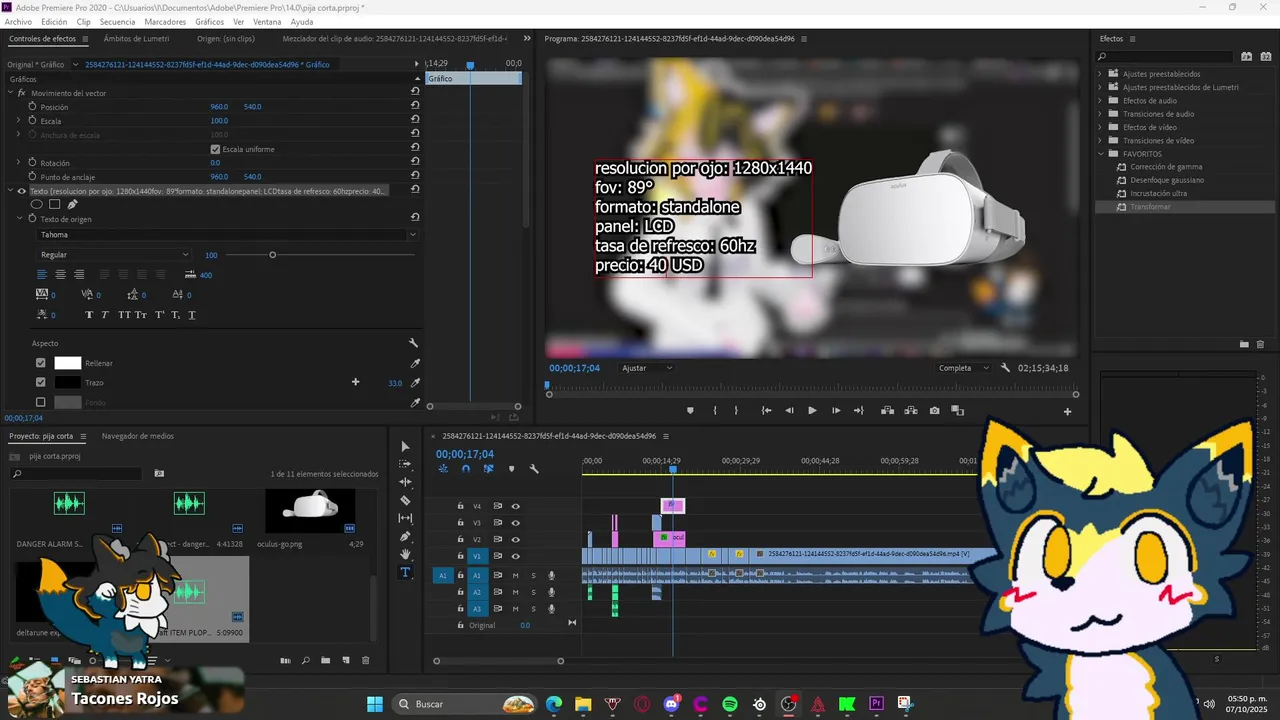Select the Razor tool
This screenshot has height=720, width=1280.
(405, 500)
